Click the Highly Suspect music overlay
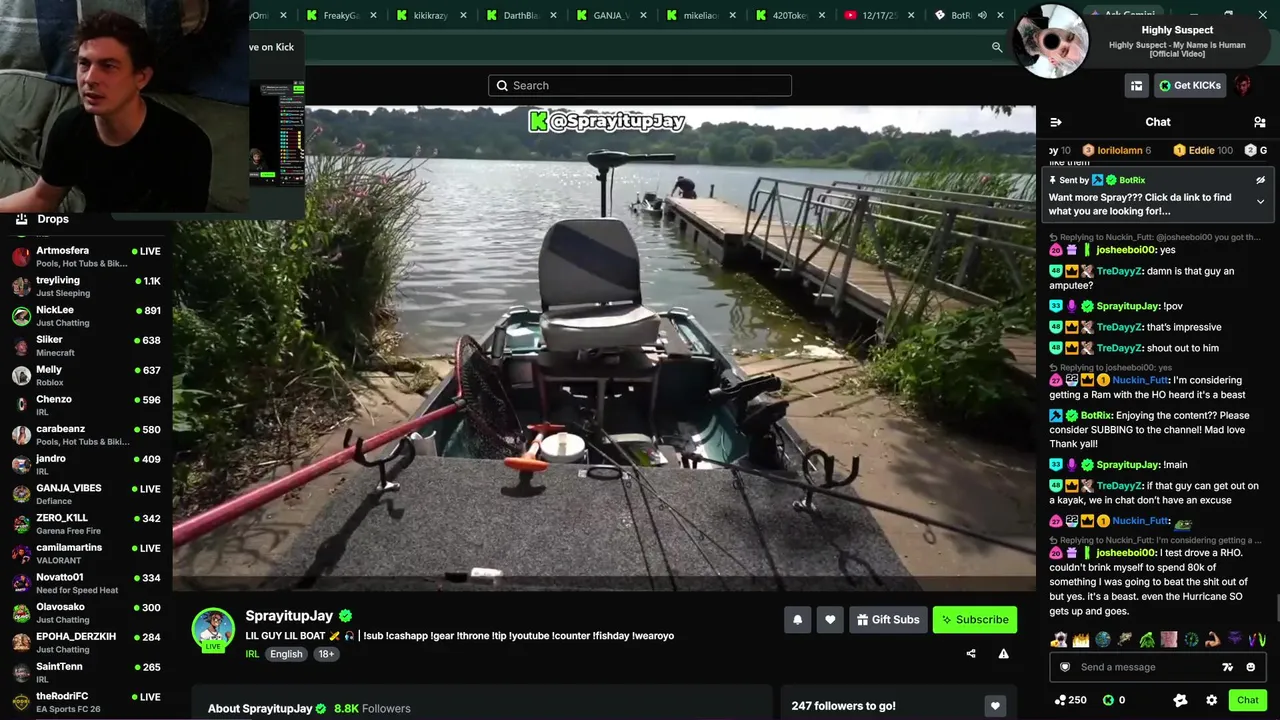Screen dimensions: 1280x720 (1143, 42)
